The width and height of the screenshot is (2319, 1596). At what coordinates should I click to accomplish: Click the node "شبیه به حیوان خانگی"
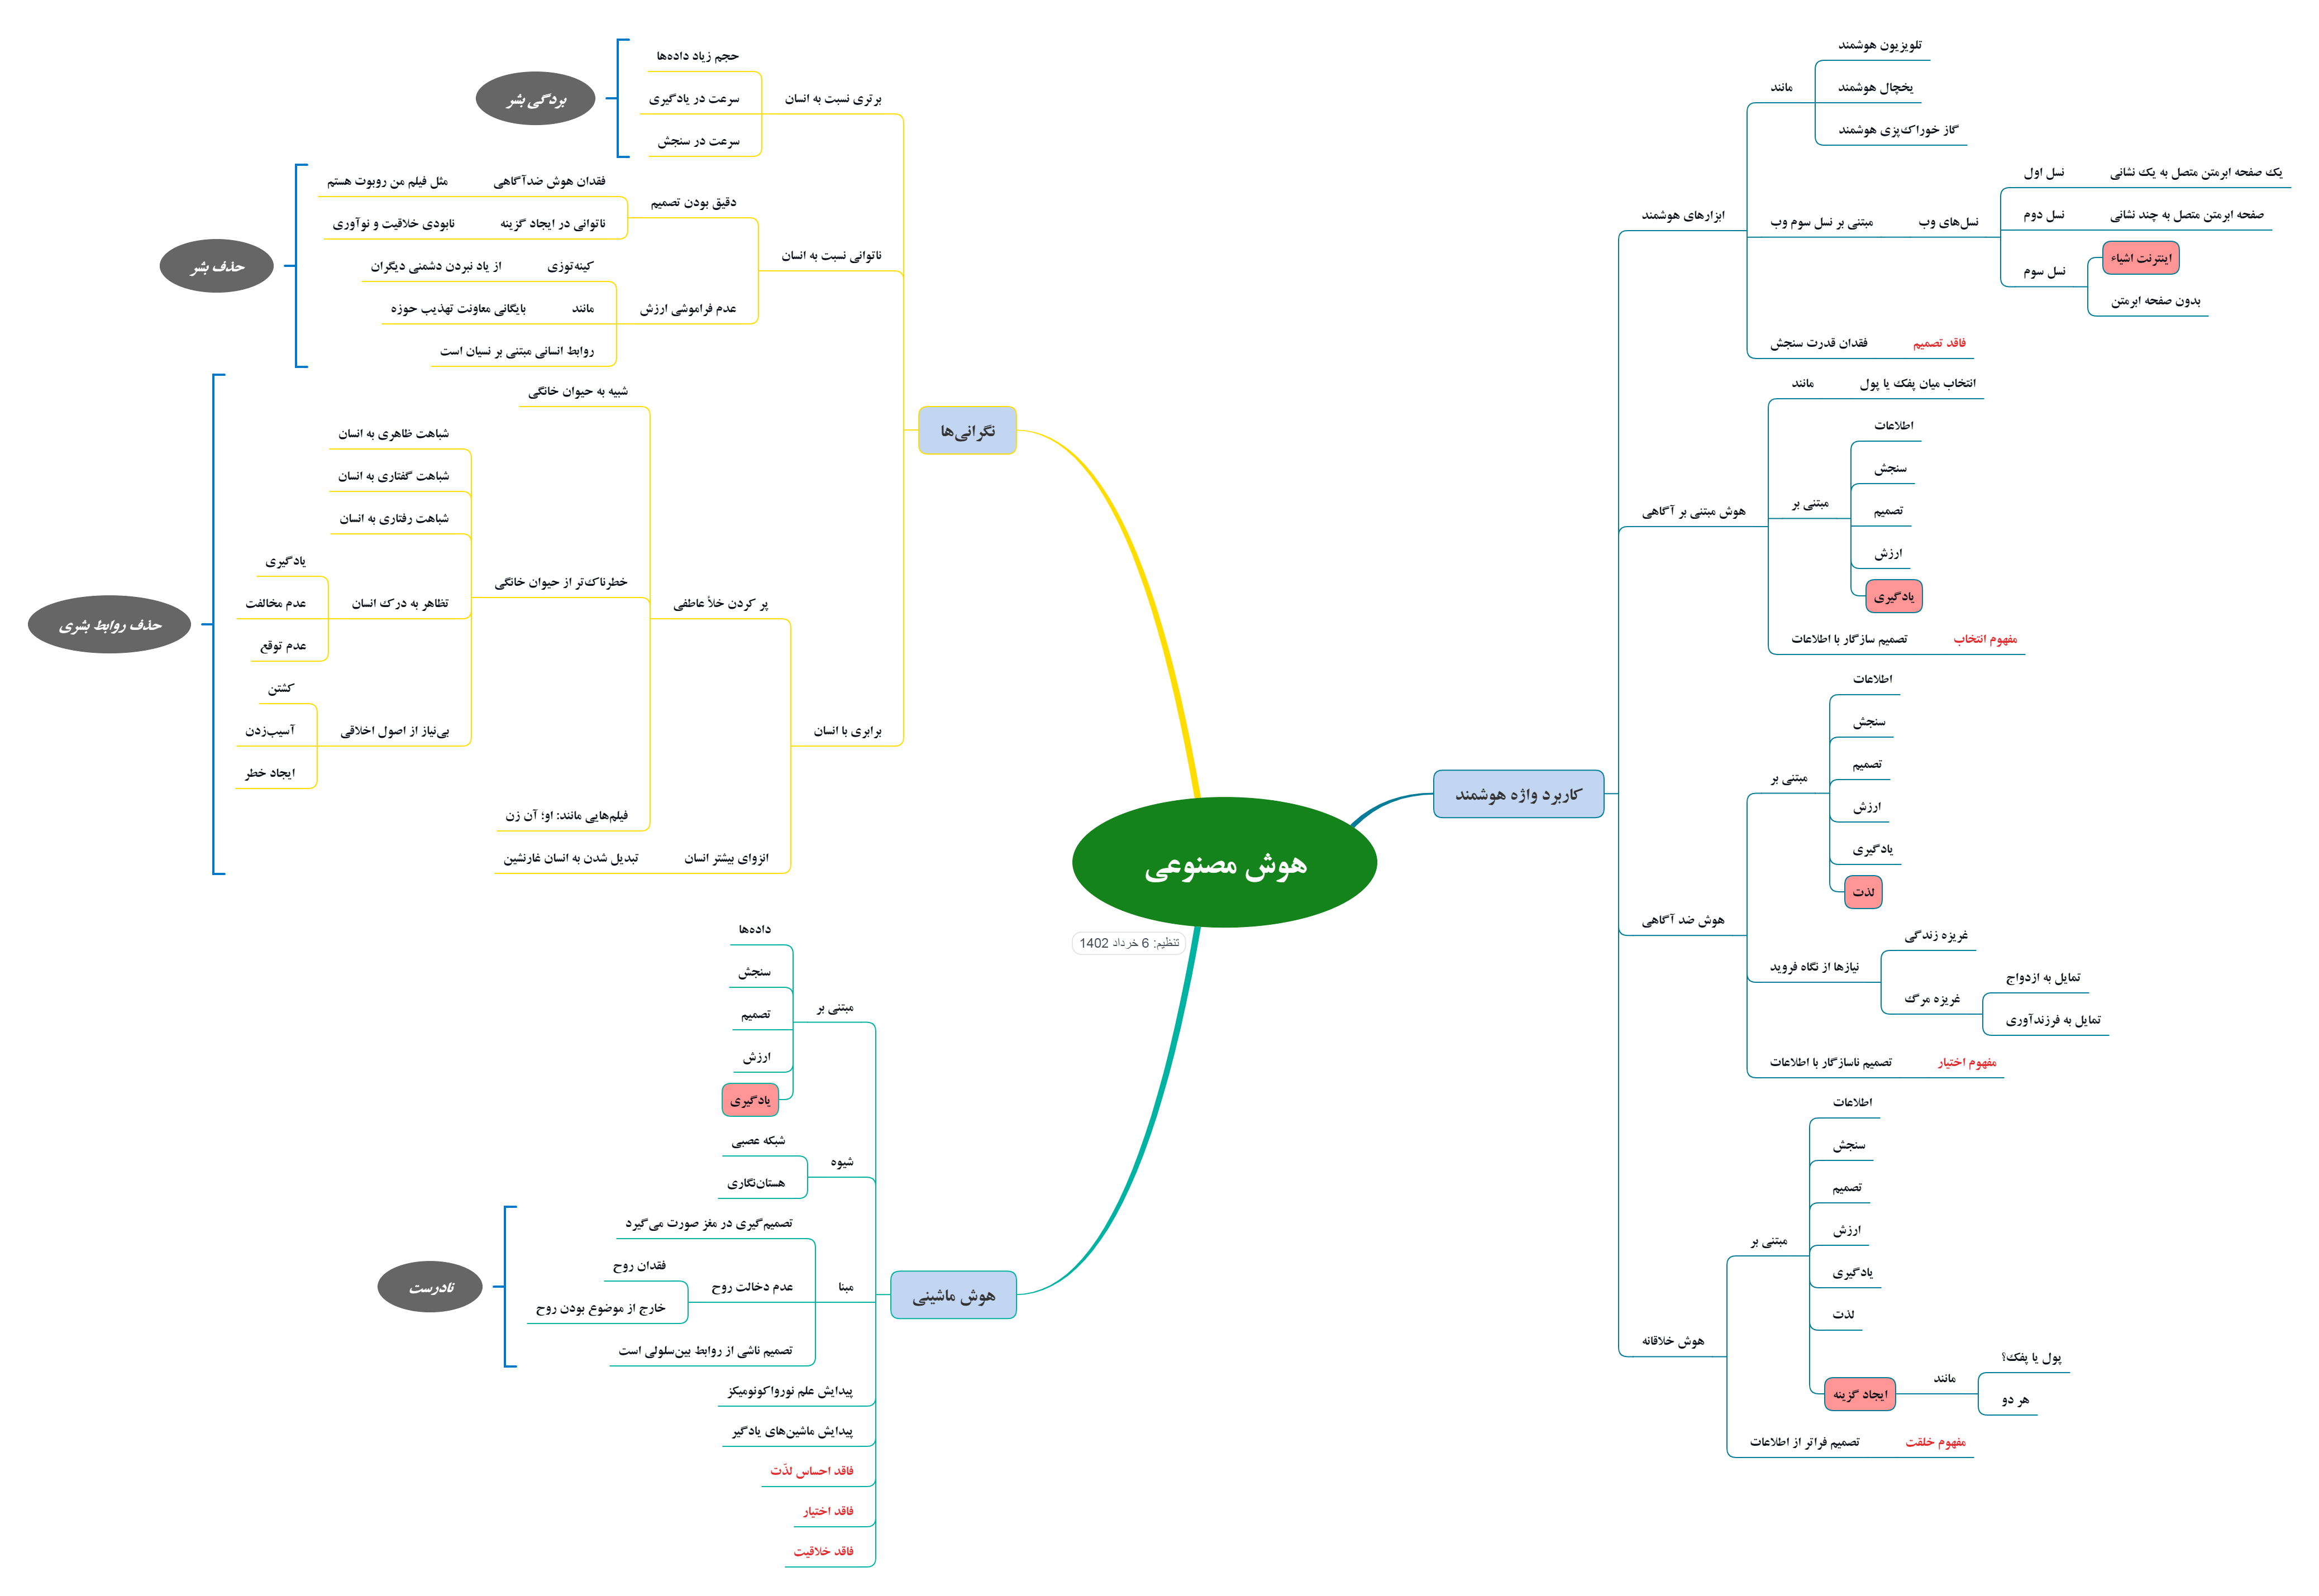tap(578, 391)
